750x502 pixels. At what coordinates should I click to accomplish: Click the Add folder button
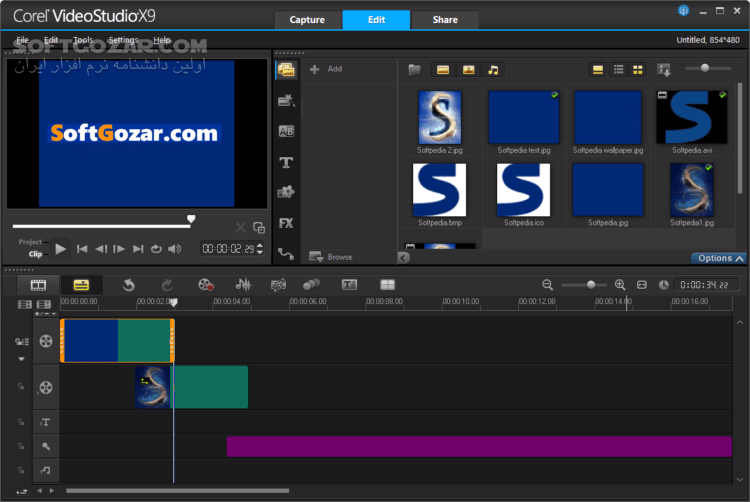(326, 69)
